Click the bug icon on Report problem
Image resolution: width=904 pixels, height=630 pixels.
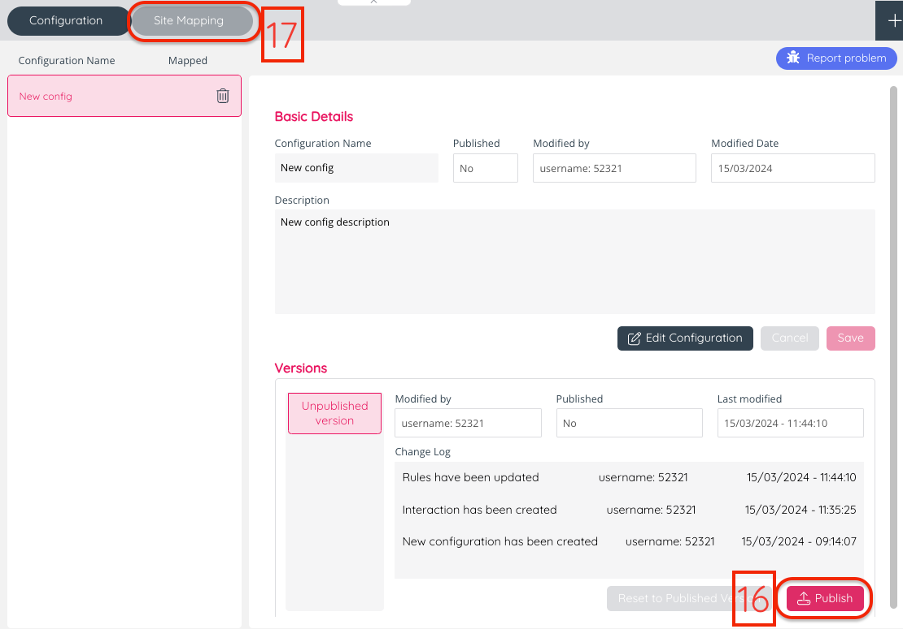pos(793,58)
